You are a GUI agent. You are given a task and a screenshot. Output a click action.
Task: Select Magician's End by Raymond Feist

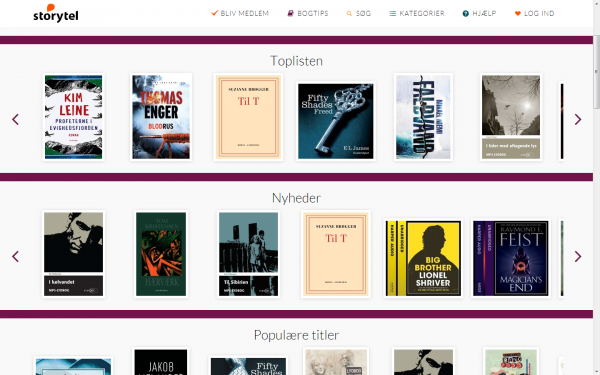[510, 258]
